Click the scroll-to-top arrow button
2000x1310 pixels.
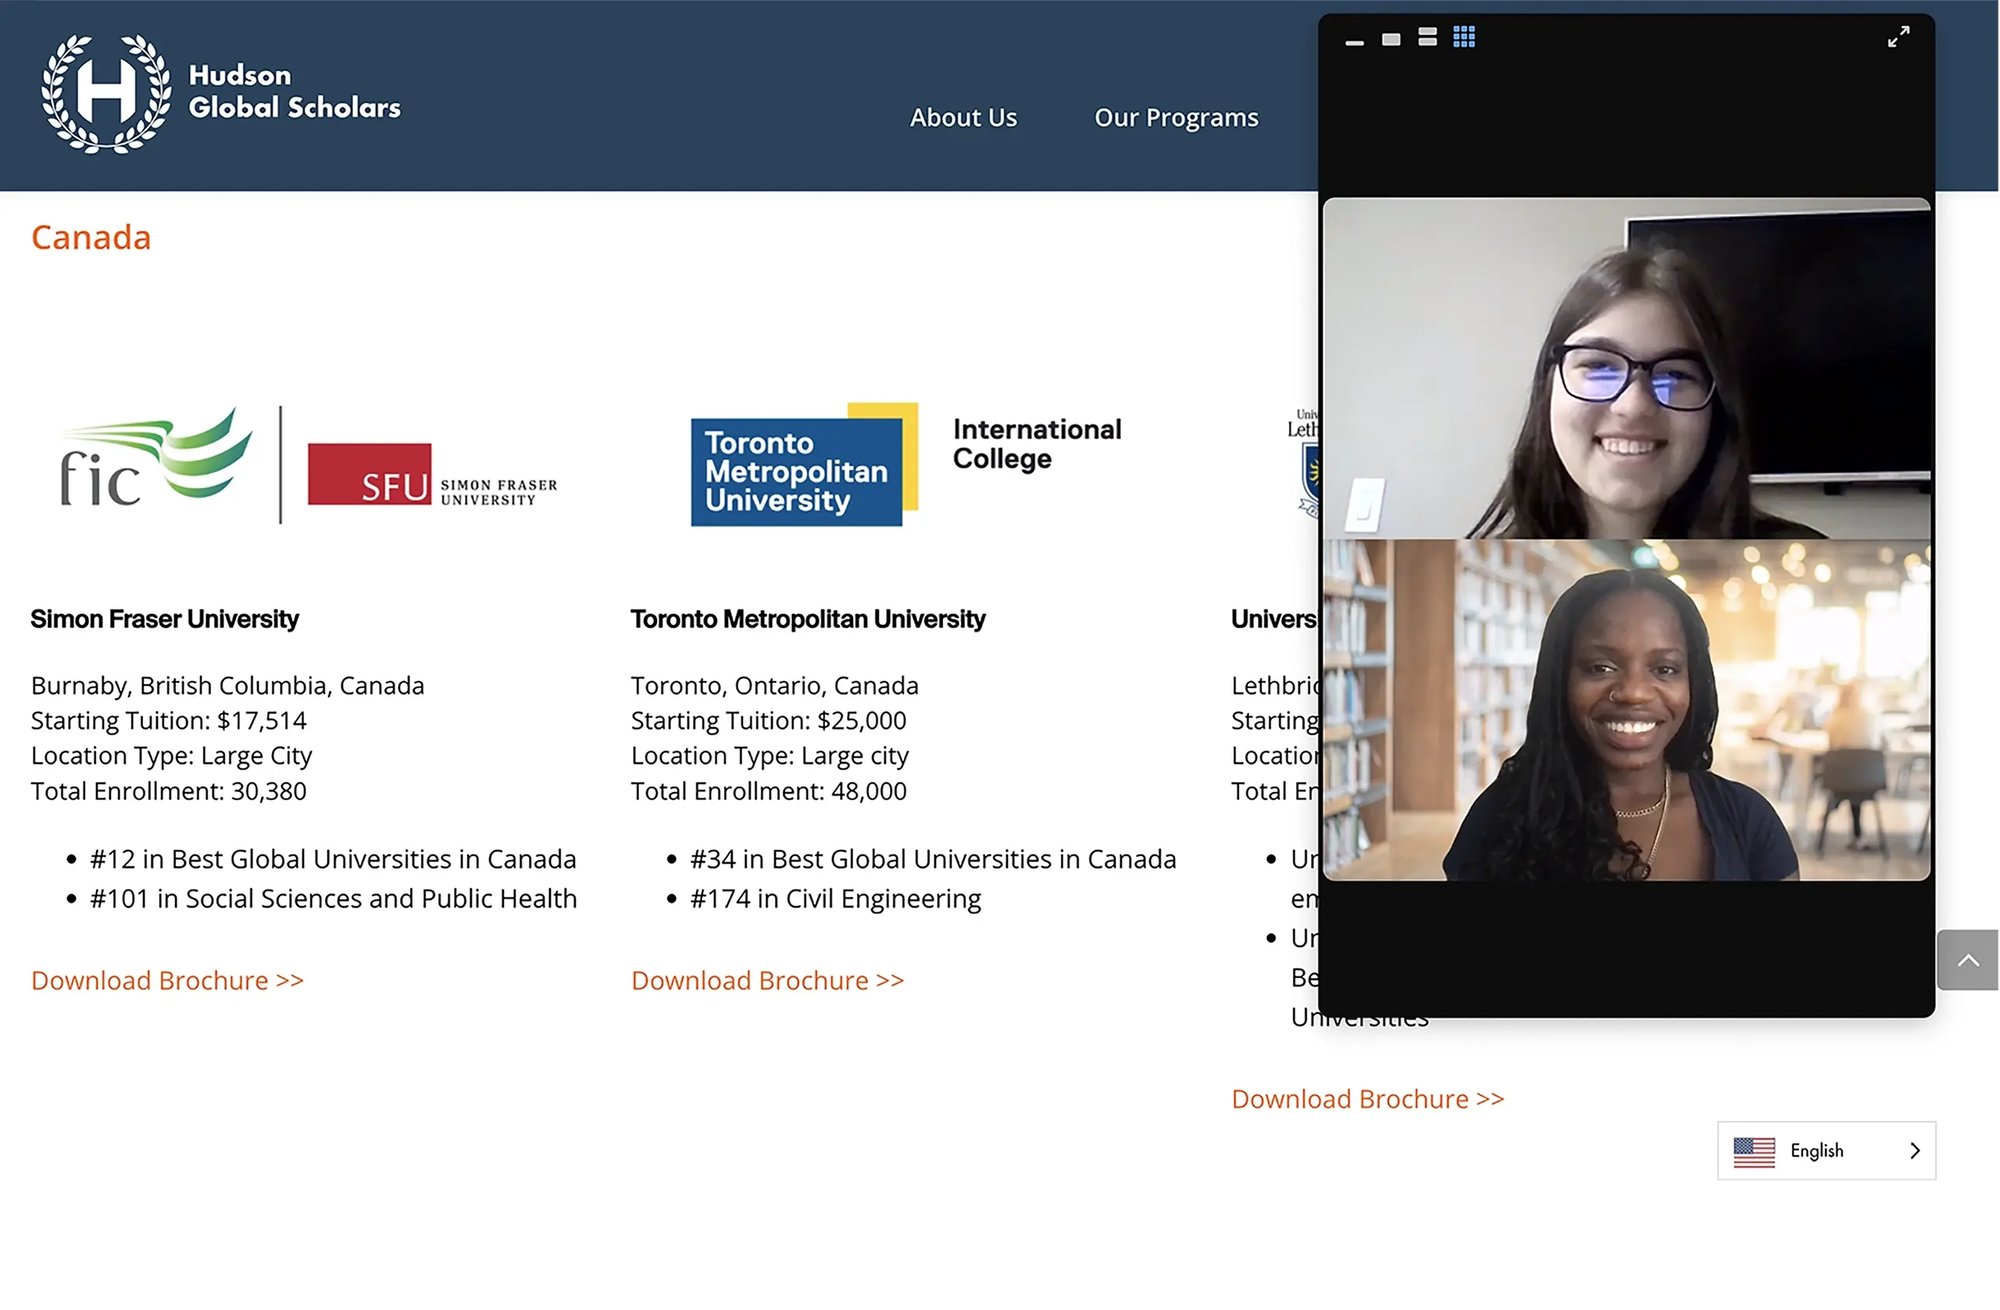pyautogui.click(x=1967, y=960)
